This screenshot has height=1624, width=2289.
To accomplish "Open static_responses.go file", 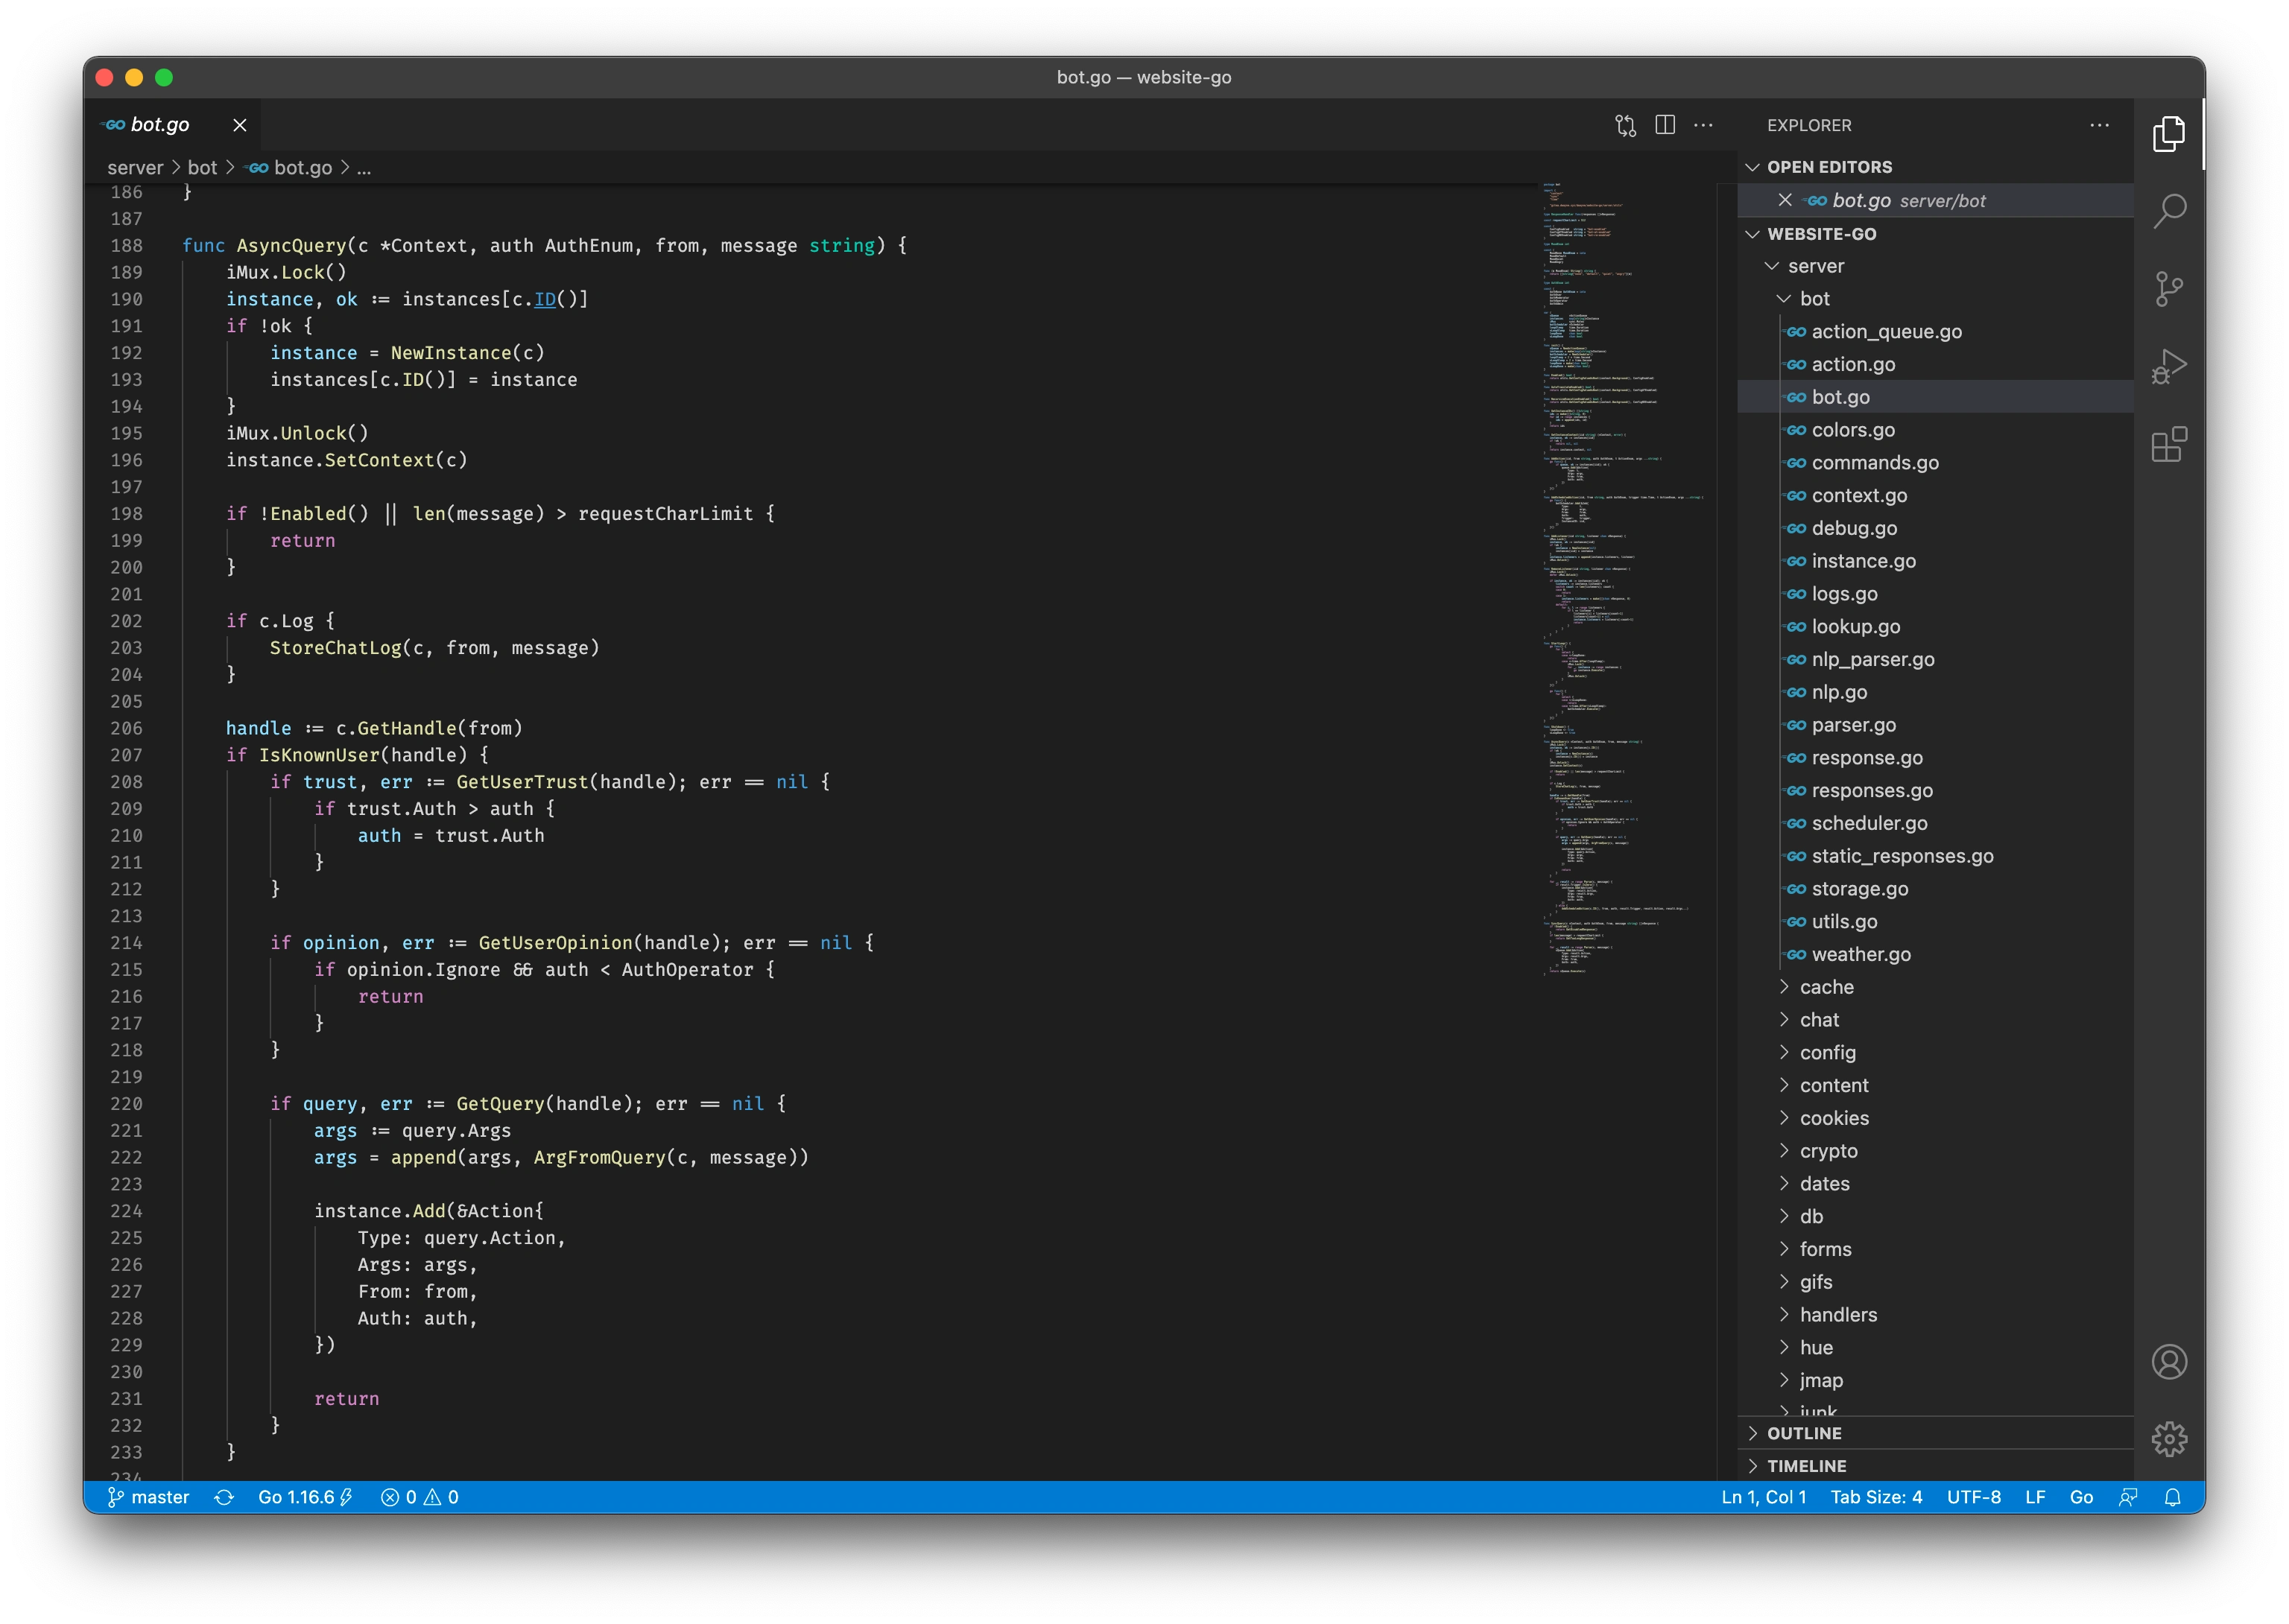I will pos(1935,856).
